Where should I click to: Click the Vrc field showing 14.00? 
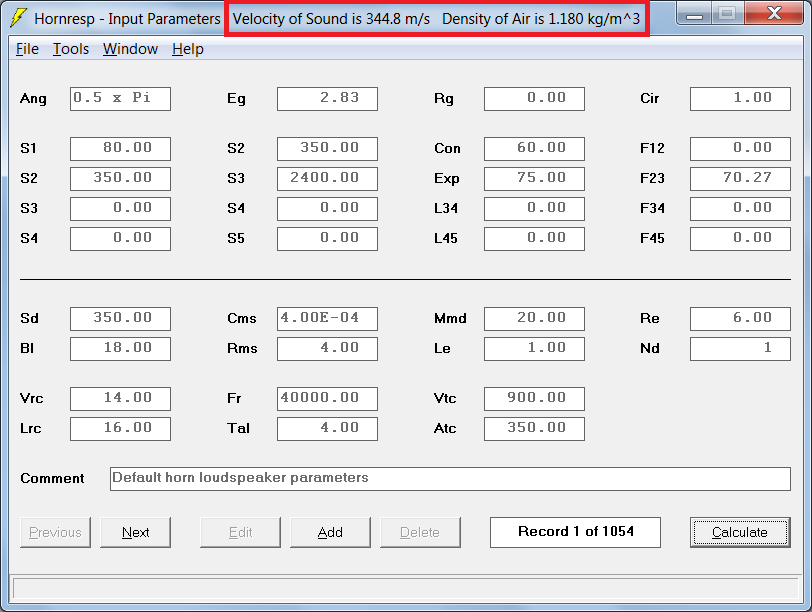coord(120,399)
